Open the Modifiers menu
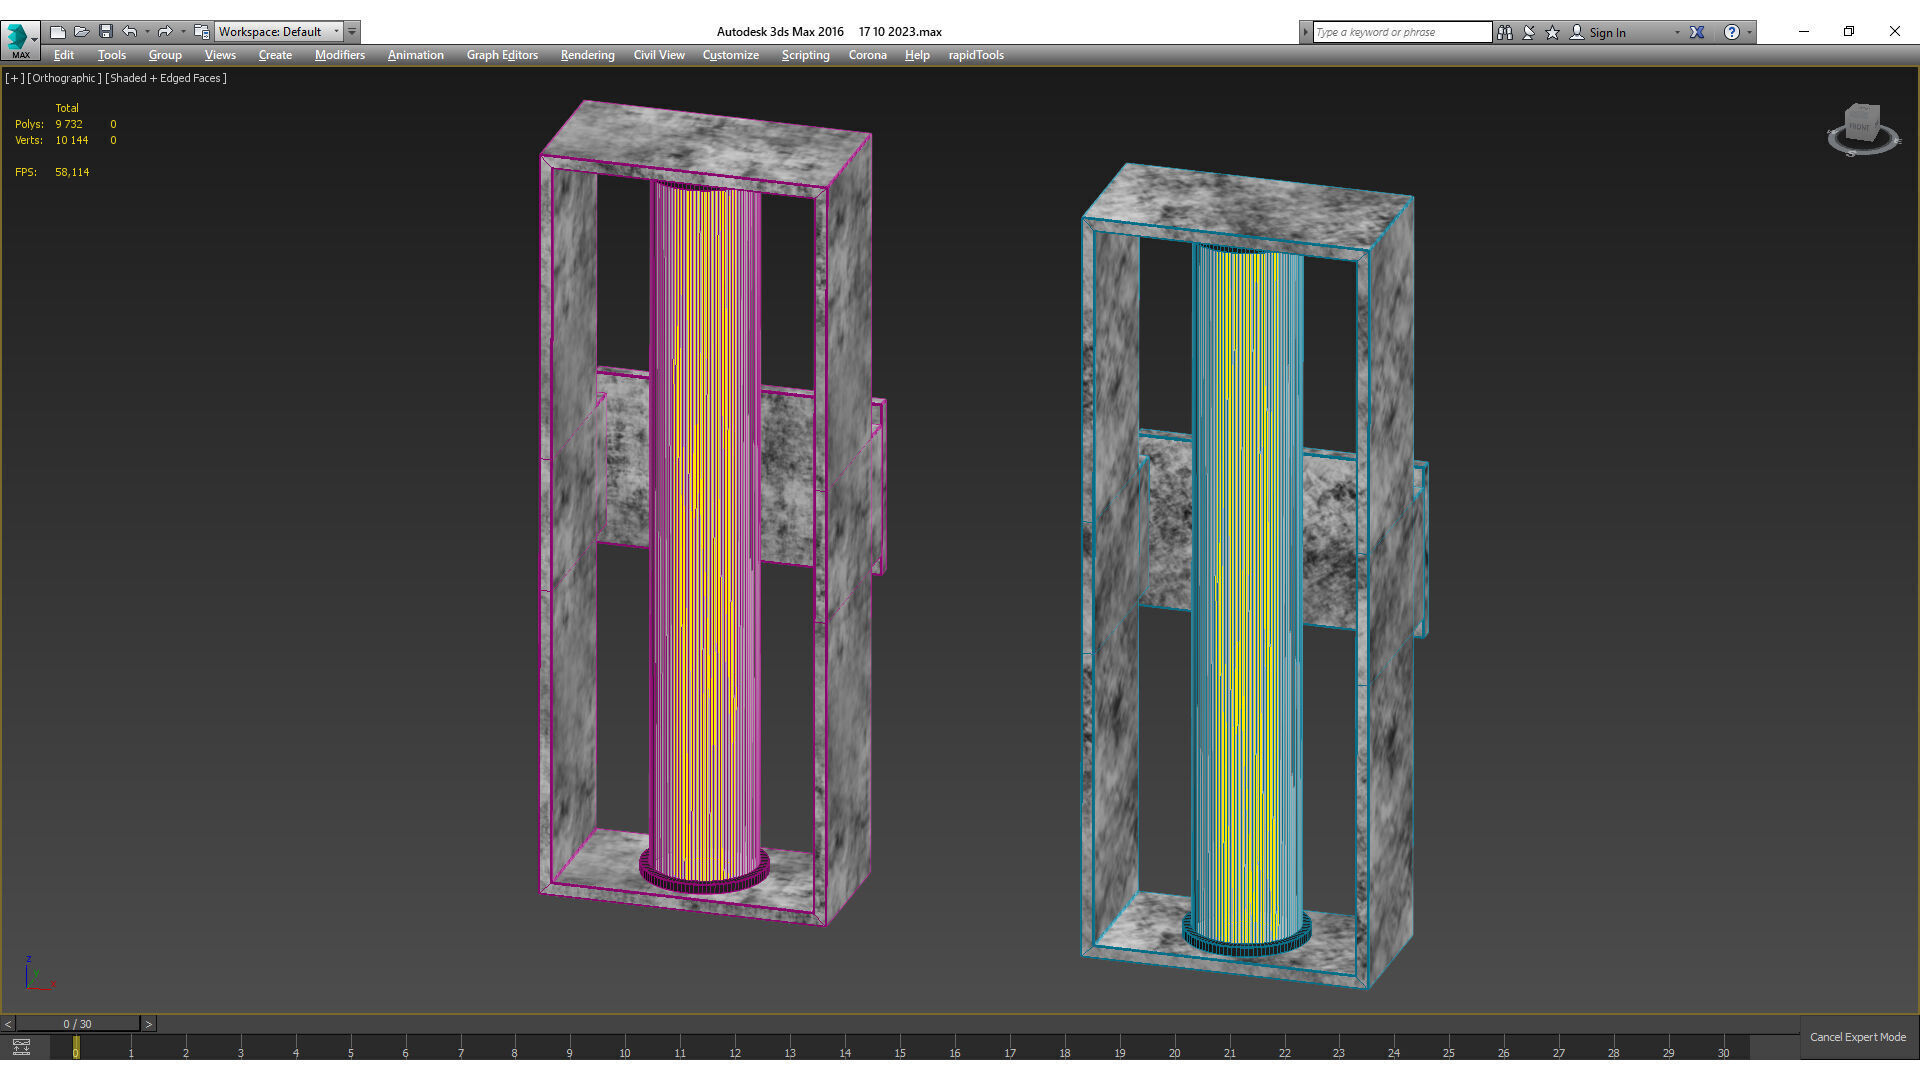The width and height of the screenshot is (1920, 1080). point(340,55)
